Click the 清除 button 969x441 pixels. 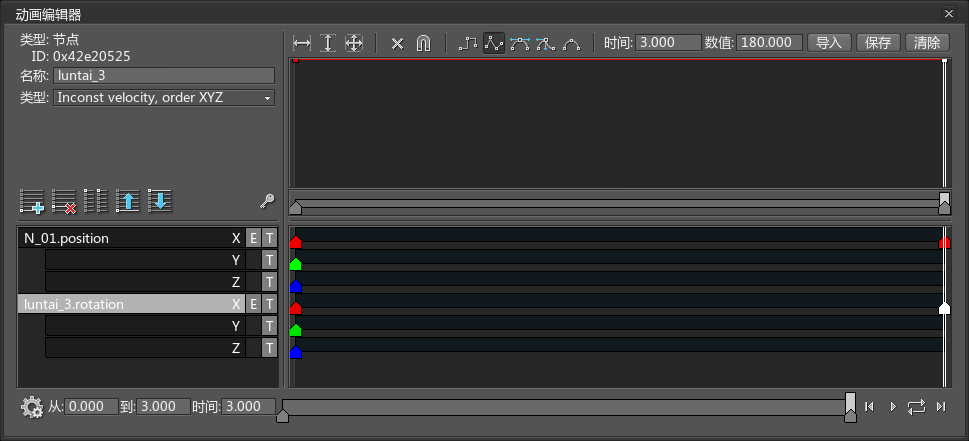pyautogui.click(x=928, y=43)
